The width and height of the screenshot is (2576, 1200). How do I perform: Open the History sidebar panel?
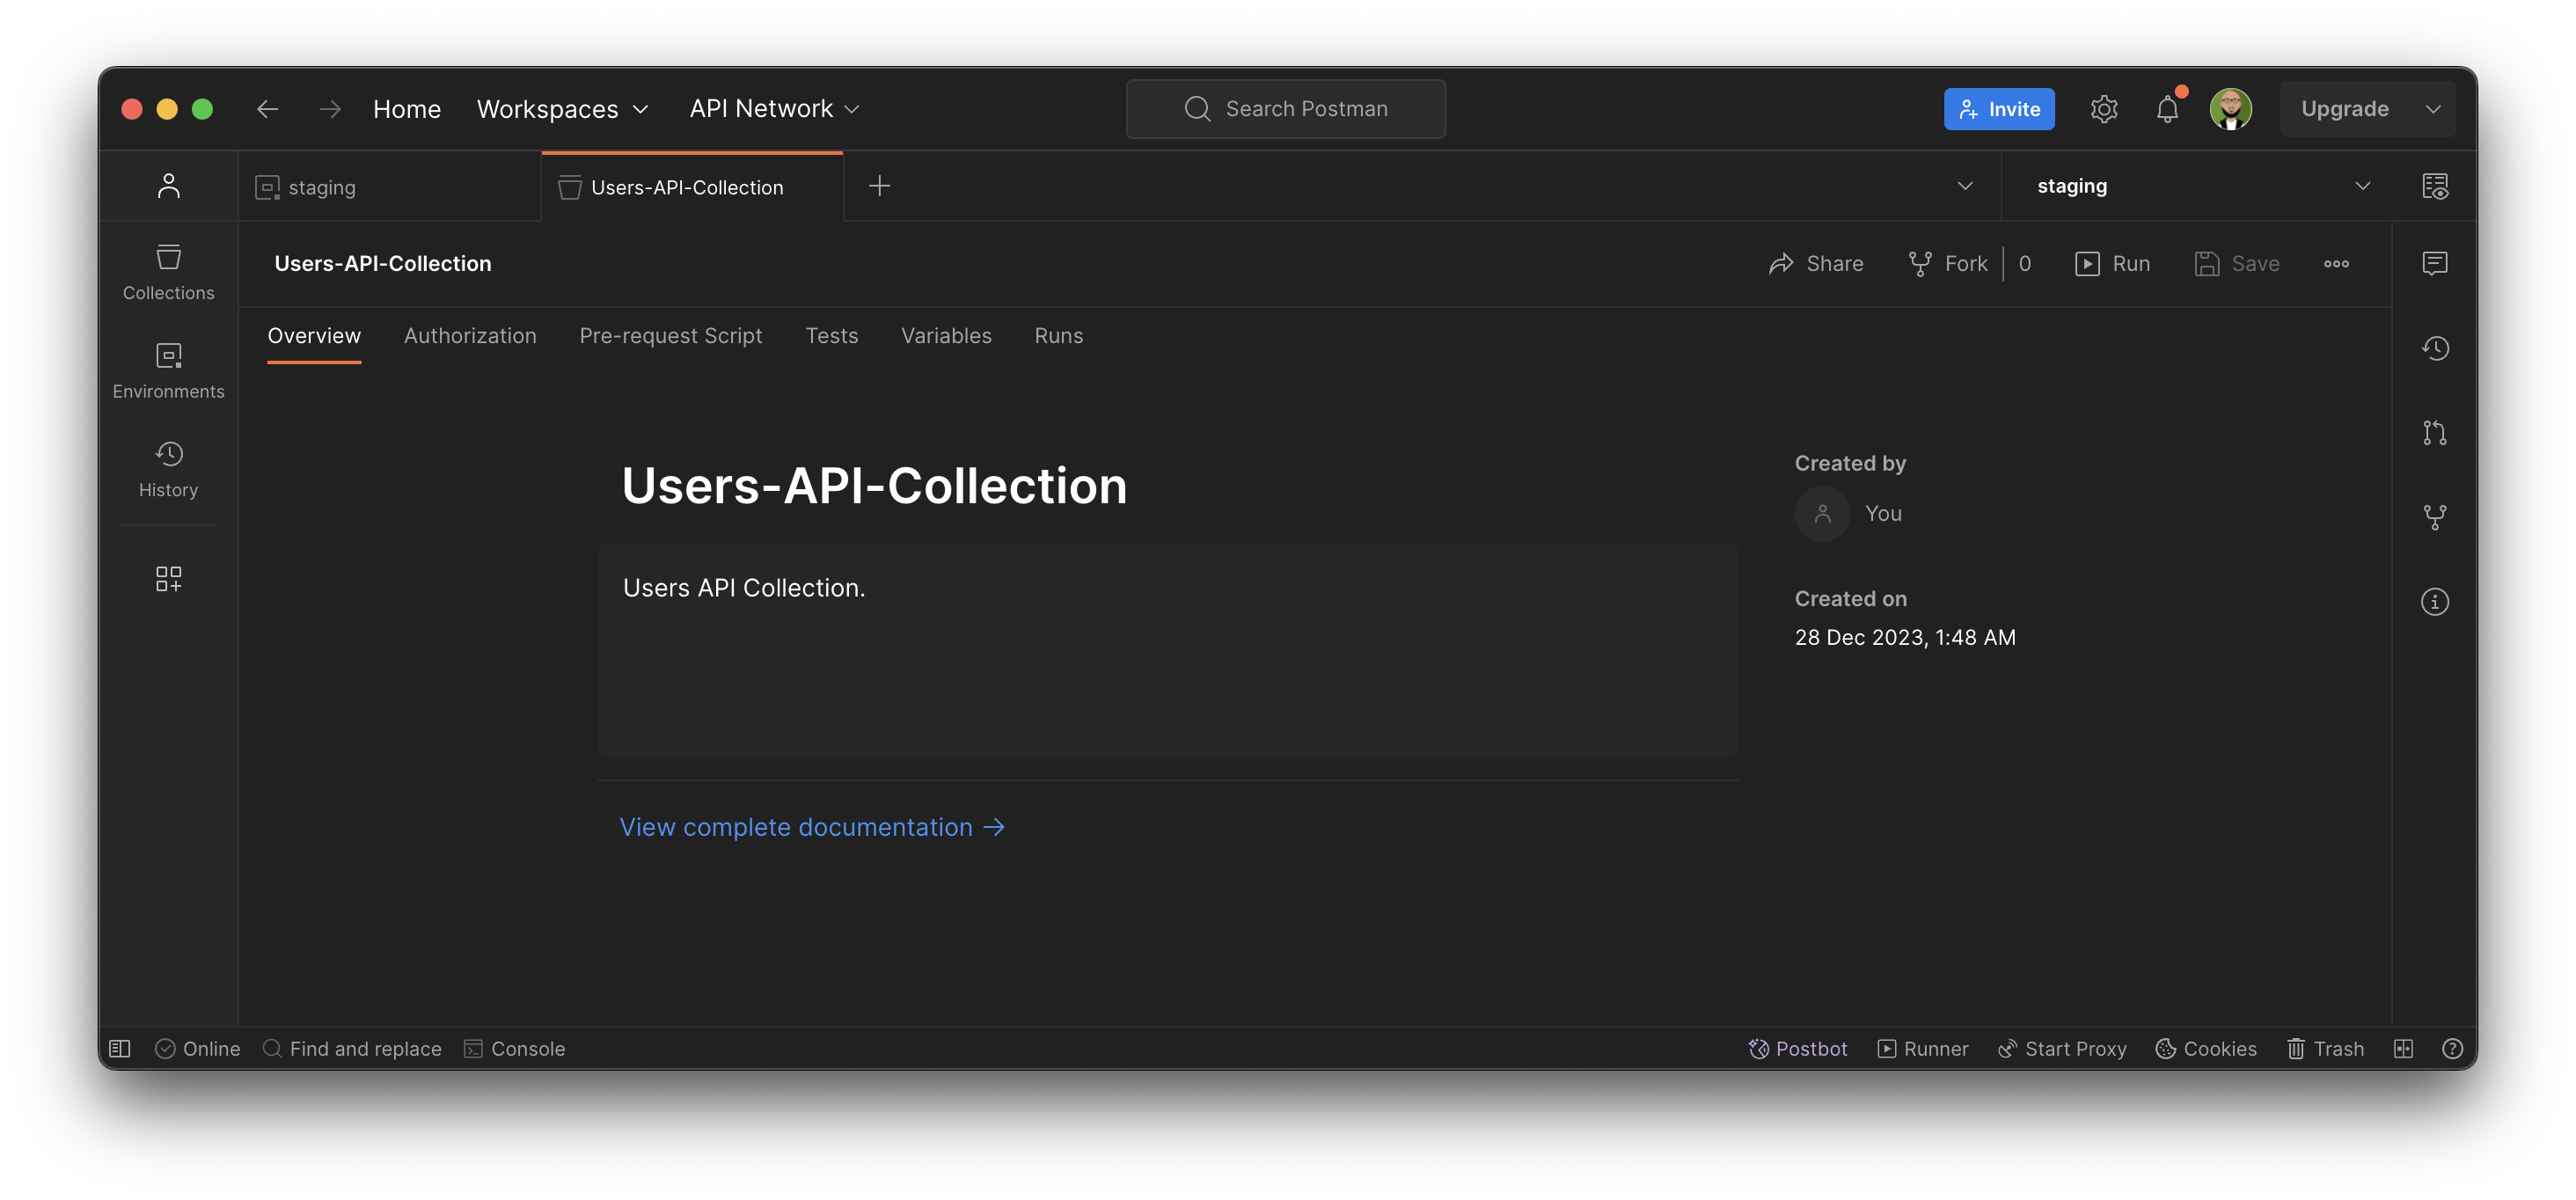tap(168, 467)
